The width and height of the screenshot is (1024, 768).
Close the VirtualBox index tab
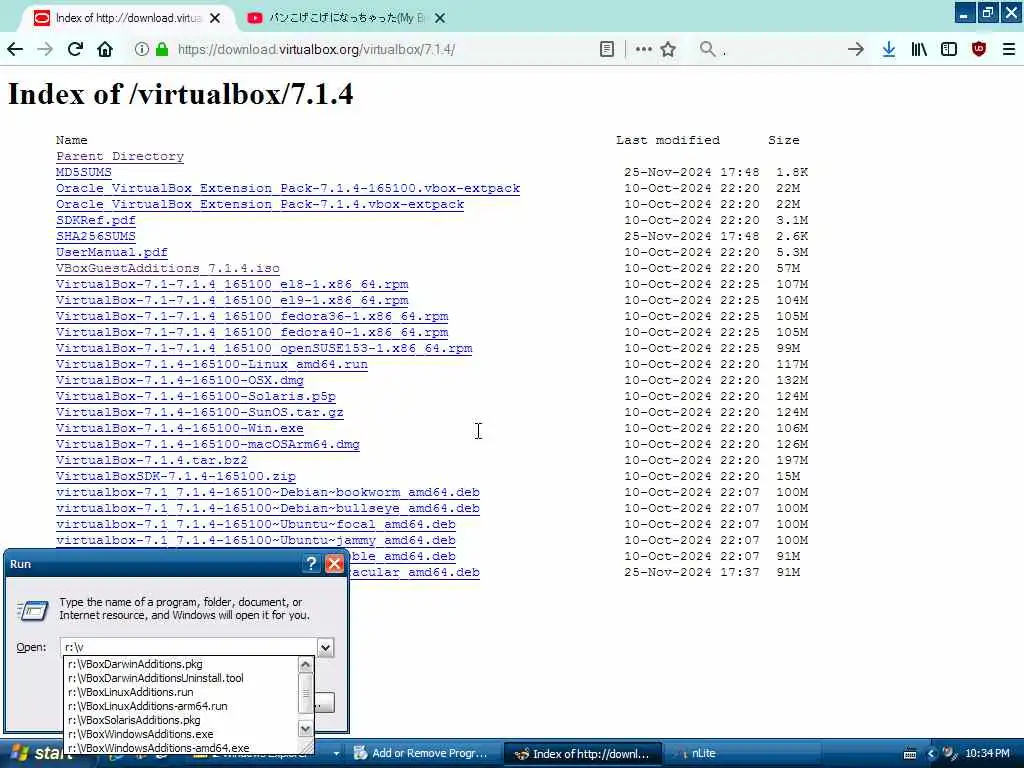tap(215, 18)
